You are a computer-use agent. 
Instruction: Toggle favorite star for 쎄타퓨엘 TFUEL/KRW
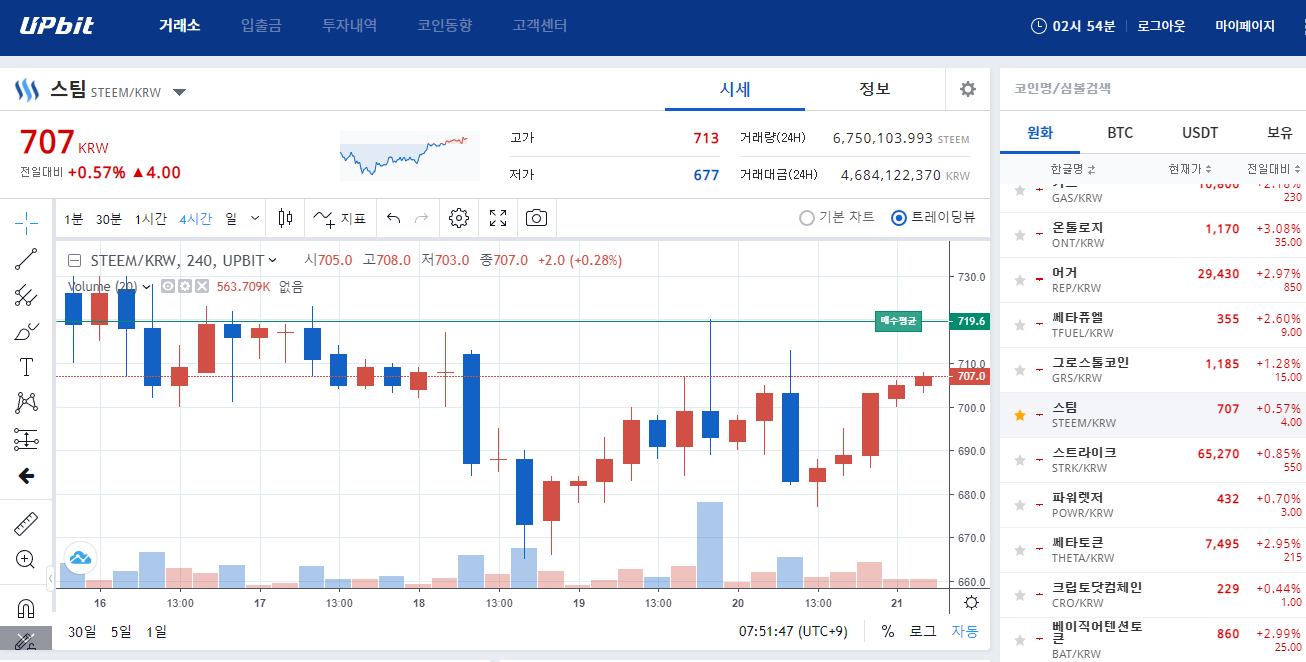(1020, 325)
